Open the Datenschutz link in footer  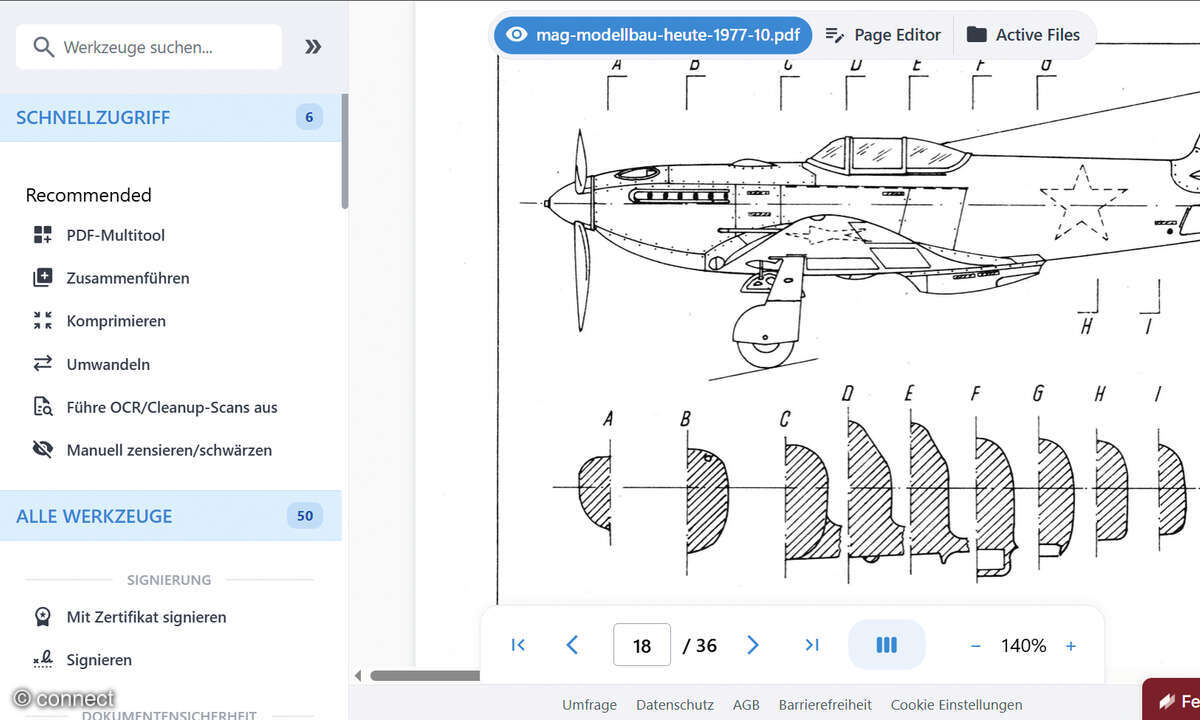tap(674, 705)
